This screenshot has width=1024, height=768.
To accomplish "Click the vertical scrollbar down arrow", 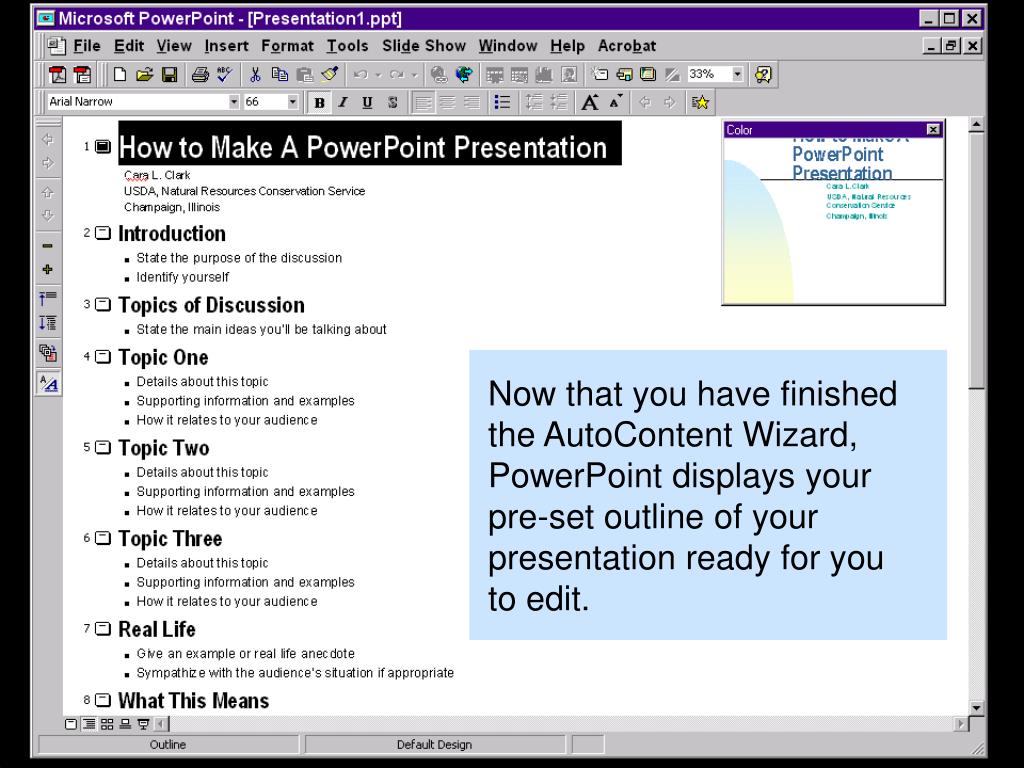I will [x=977, y=708].
